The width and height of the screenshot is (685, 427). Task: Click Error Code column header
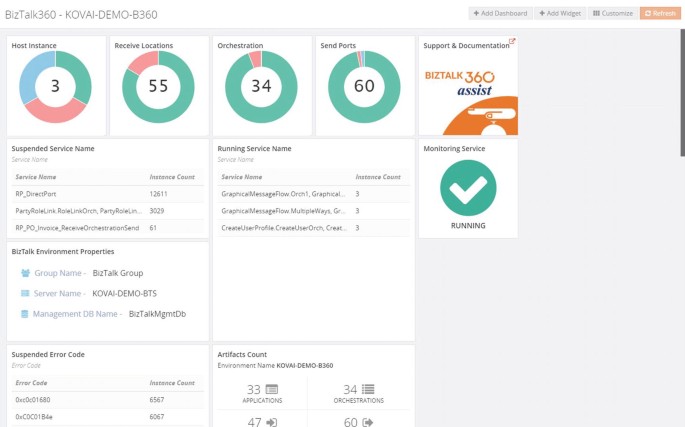pos(31,383)
